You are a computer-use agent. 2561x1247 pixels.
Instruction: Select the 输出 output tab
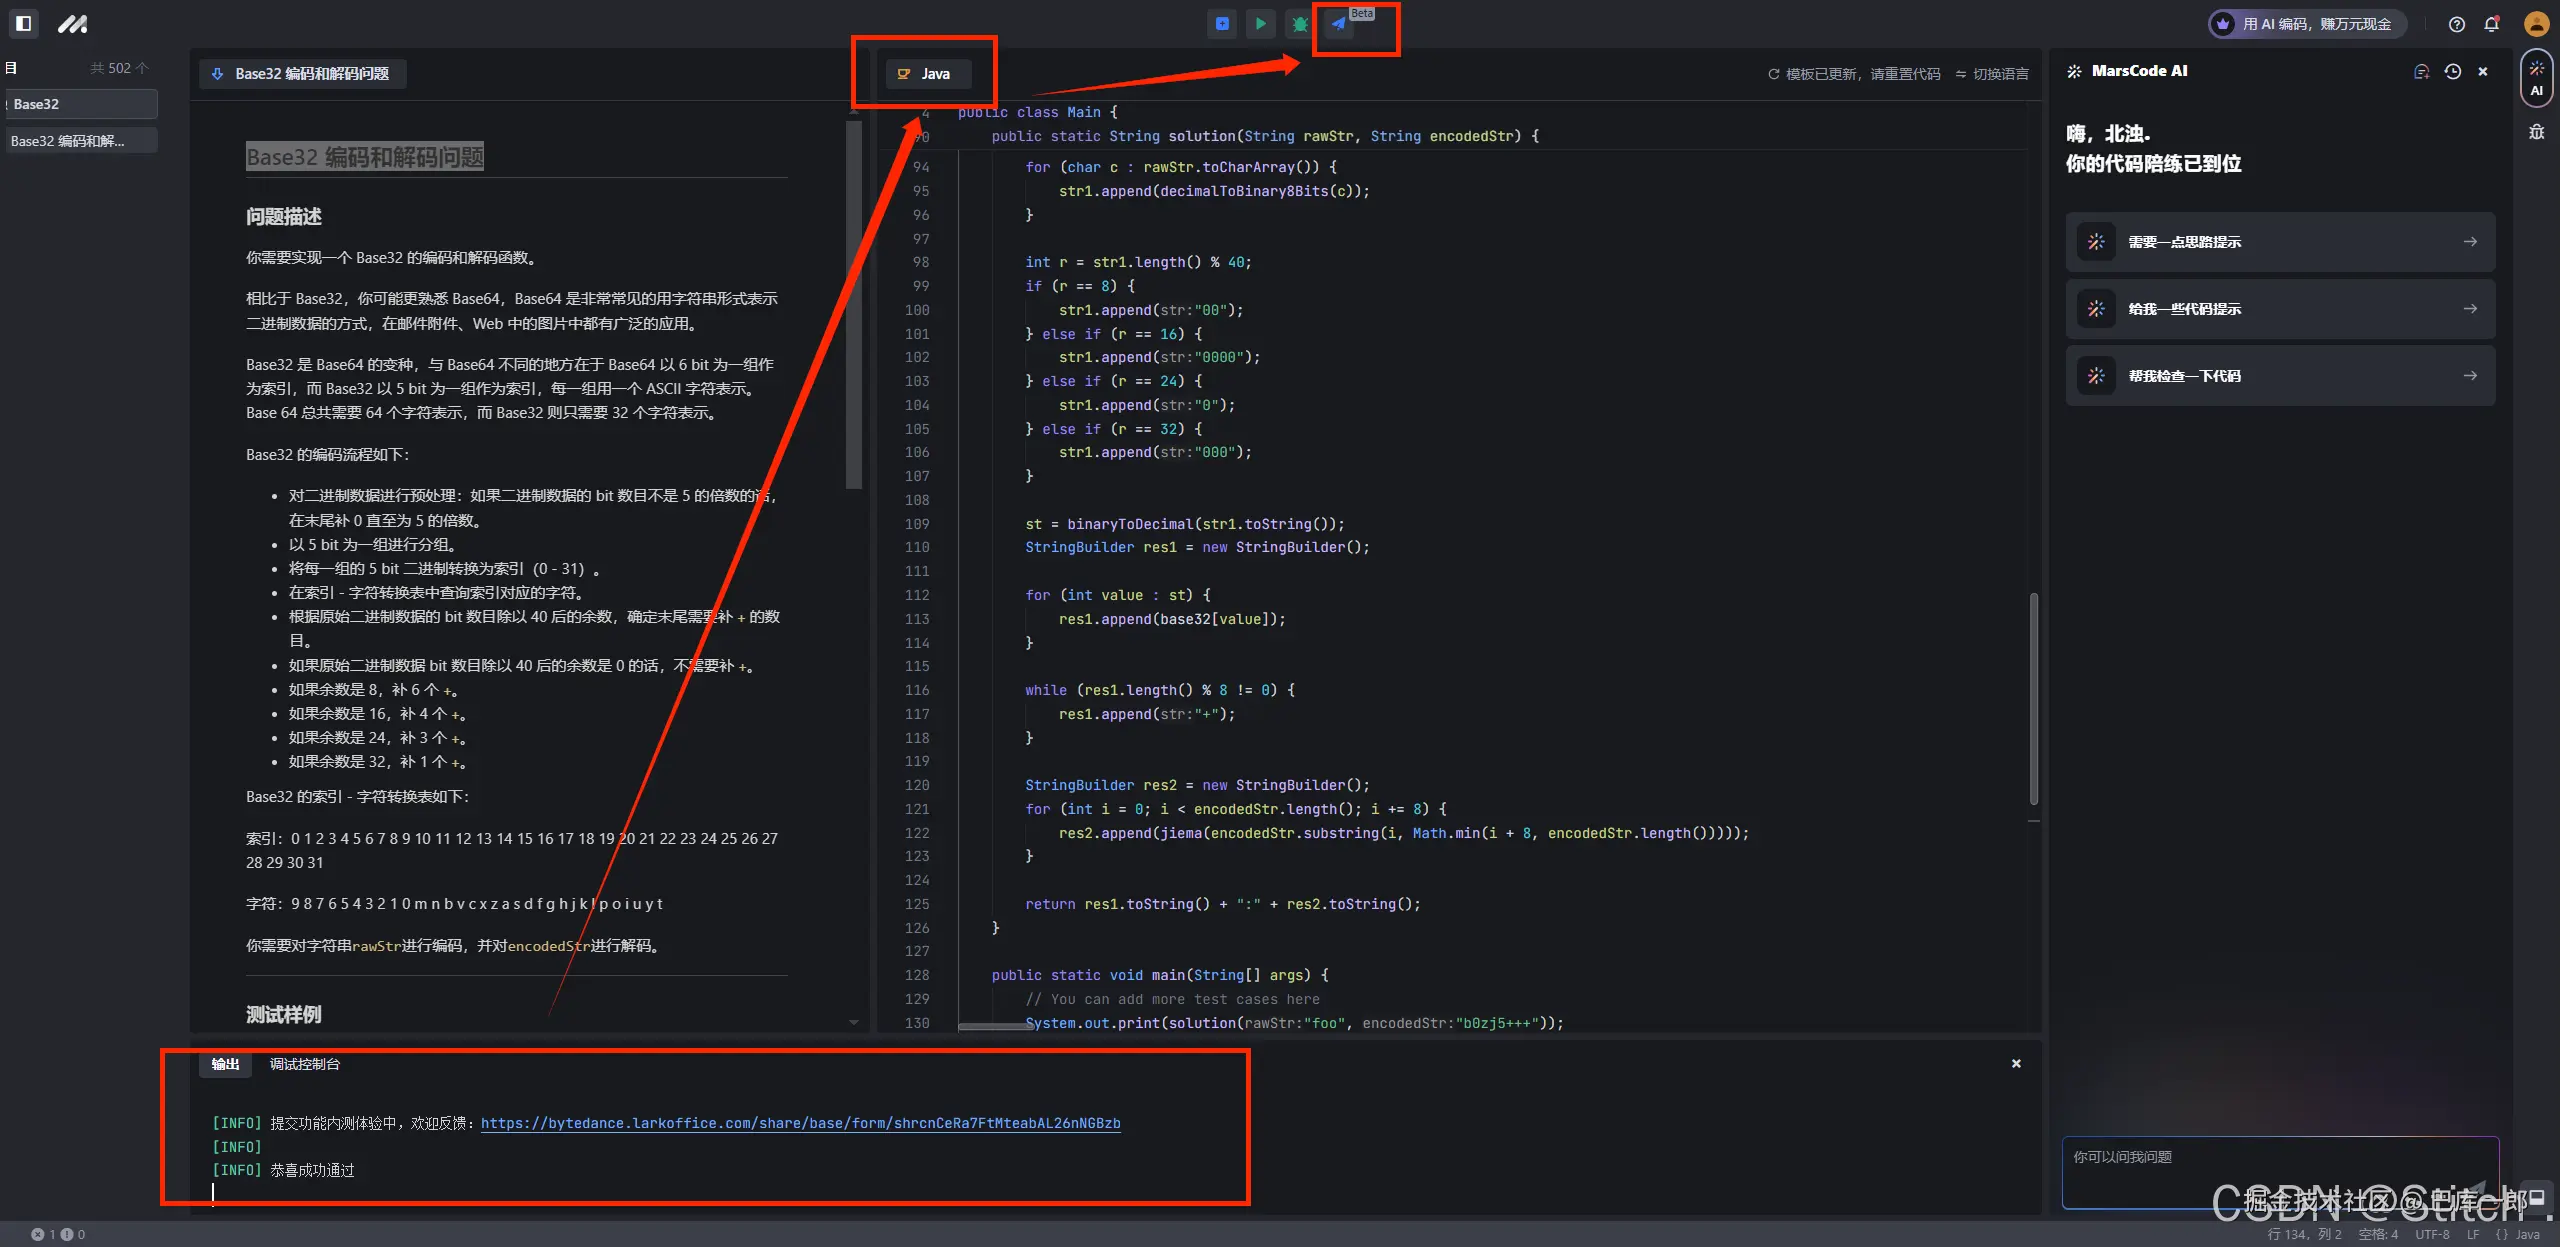pyautogui.click(x=225, y=1064)
